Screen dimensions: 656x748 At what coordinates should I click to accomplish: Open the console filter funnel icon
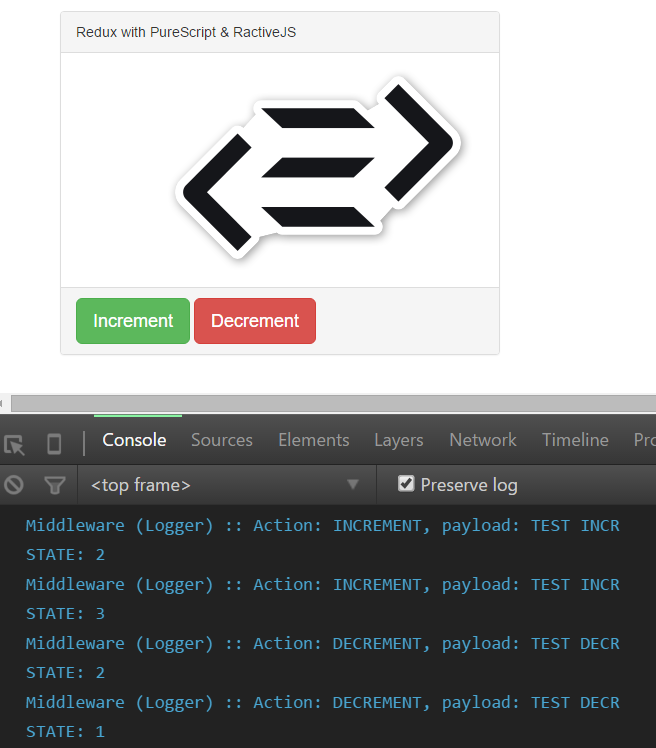click(x=55, y=485)
